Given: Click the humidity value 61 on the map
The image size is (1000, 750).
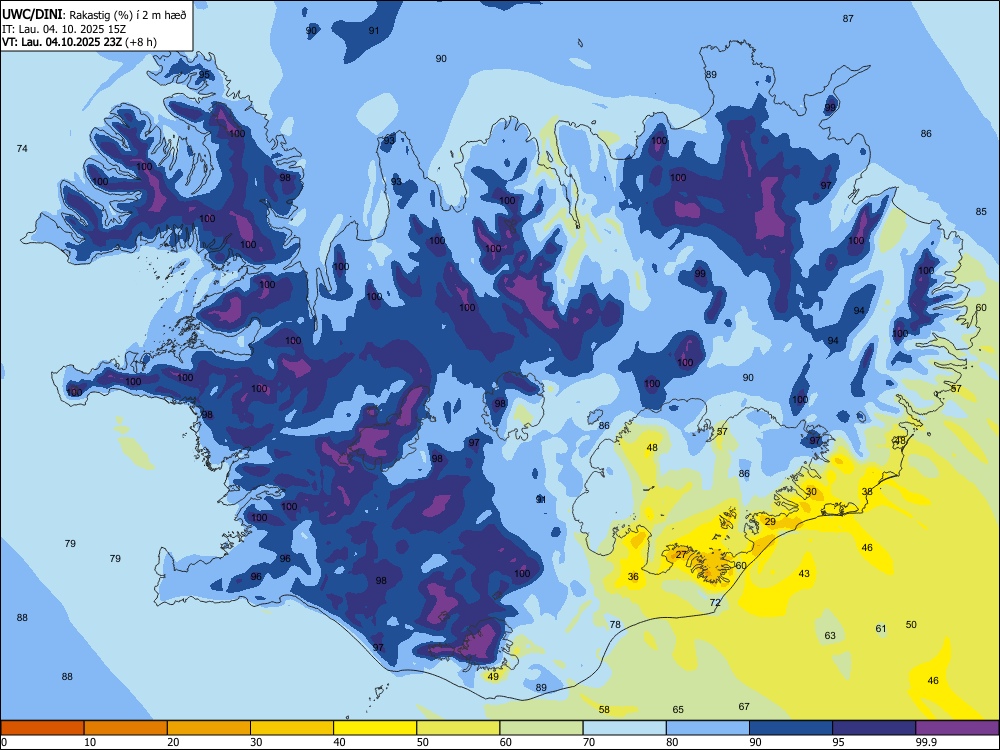Looking at the screenshot, I should tap(881, 629).
